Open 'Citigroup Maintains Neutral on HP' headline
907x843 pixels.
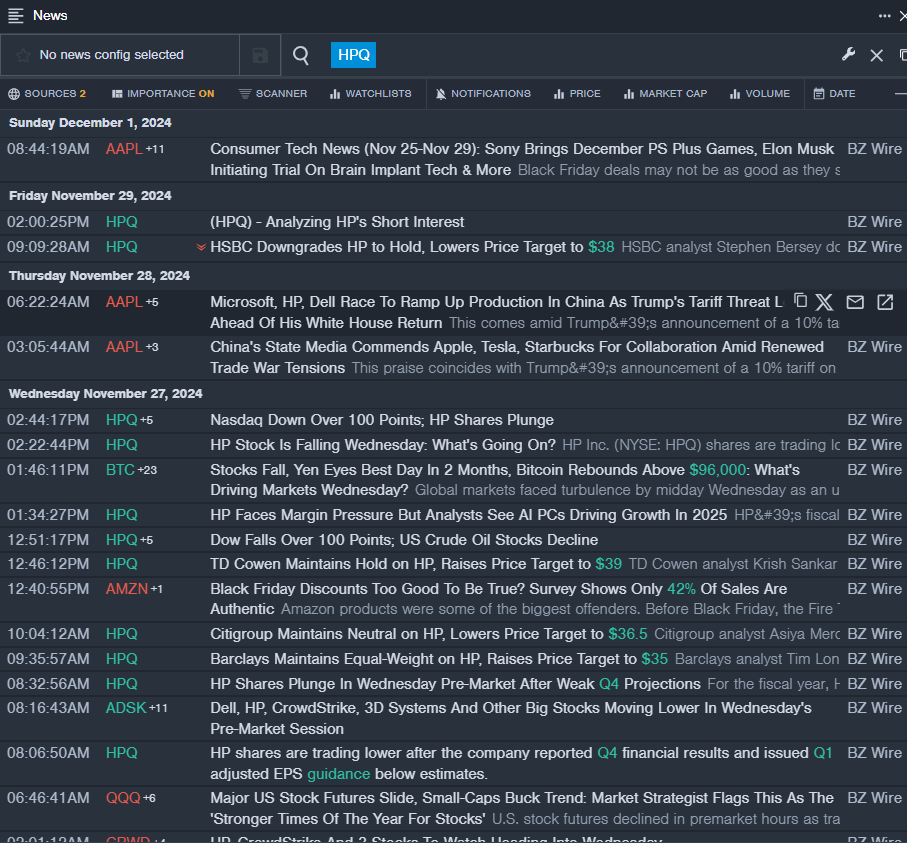tap(429, 634)
